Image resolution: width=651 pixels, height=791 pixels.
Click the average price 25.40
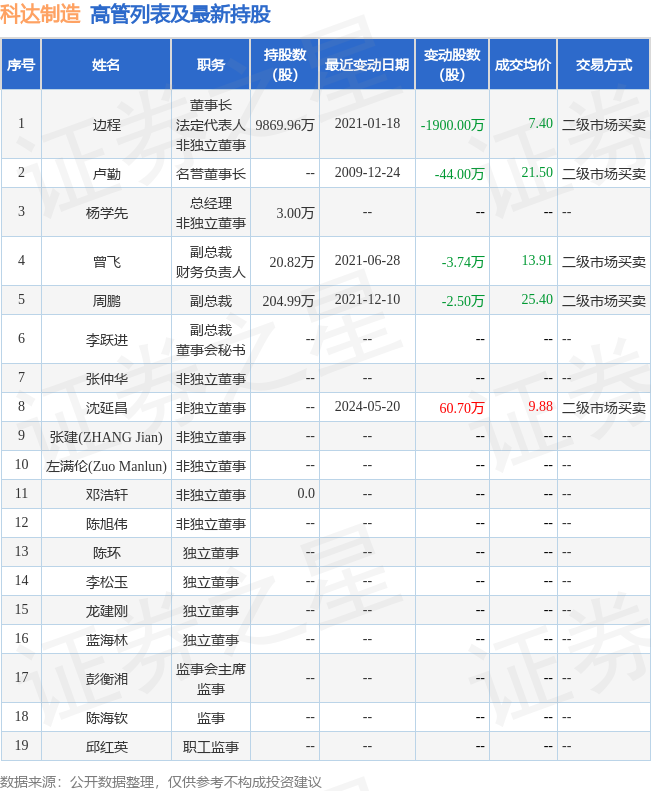pyautogui.click(x=537, y=300)
